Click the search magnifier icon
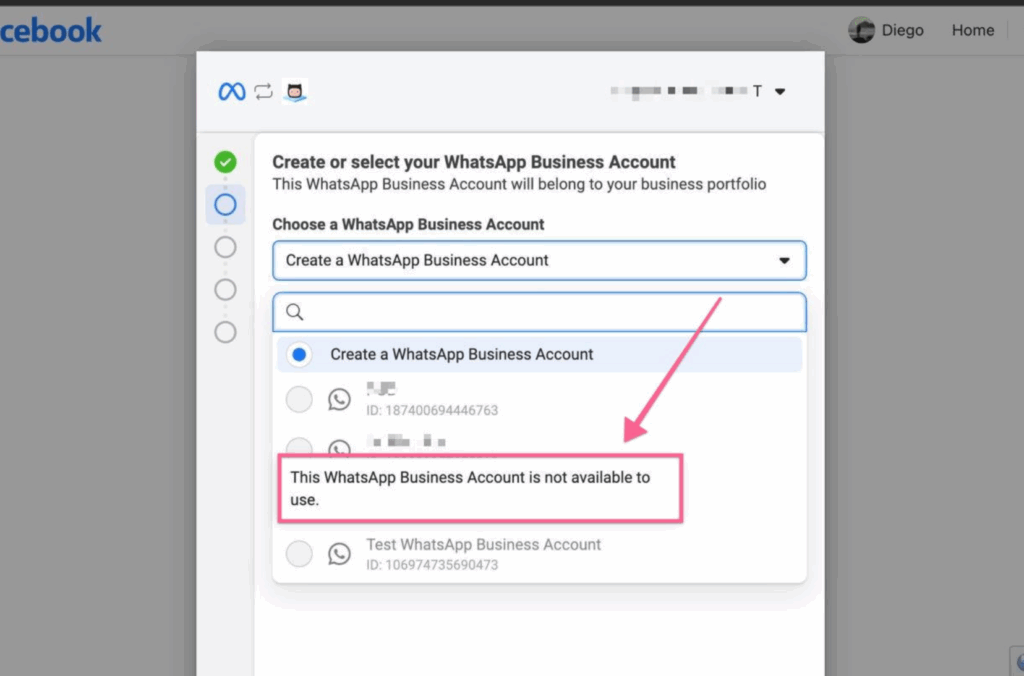 point(295,312)
